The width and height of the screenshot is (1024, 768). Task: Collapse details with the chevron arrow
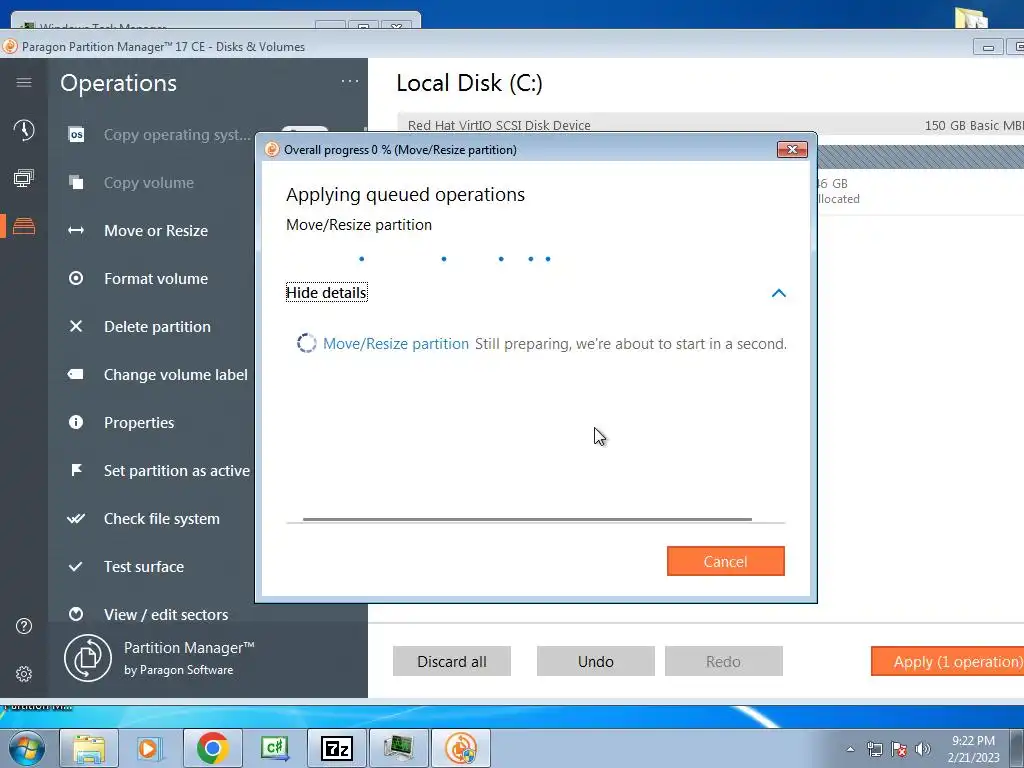pyautogui.click(x=778, y=293)
